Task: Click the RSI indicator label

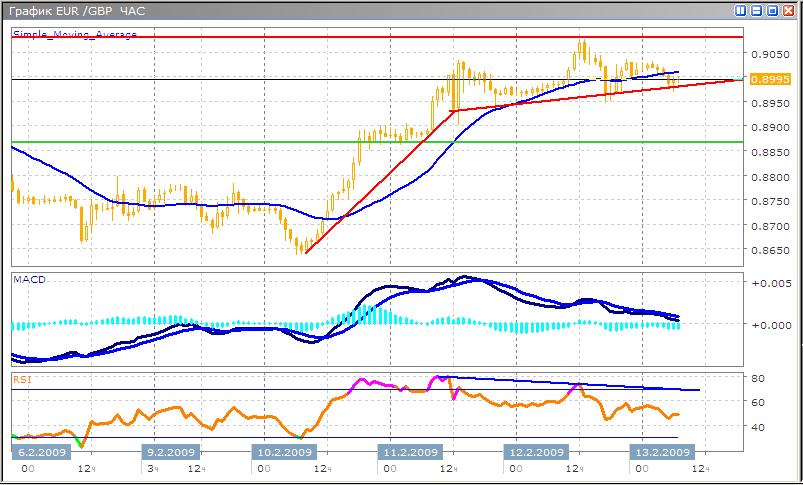Action: (22, 380)
